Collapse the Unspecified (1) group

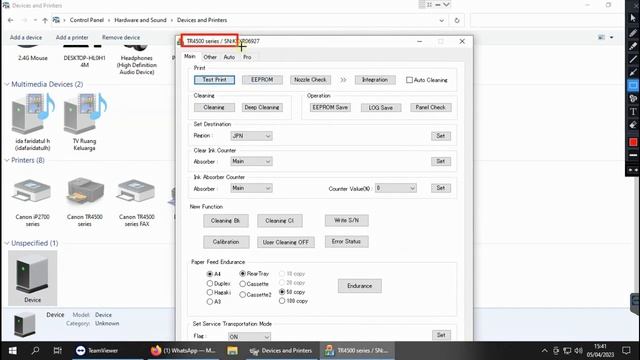point(7,243)
